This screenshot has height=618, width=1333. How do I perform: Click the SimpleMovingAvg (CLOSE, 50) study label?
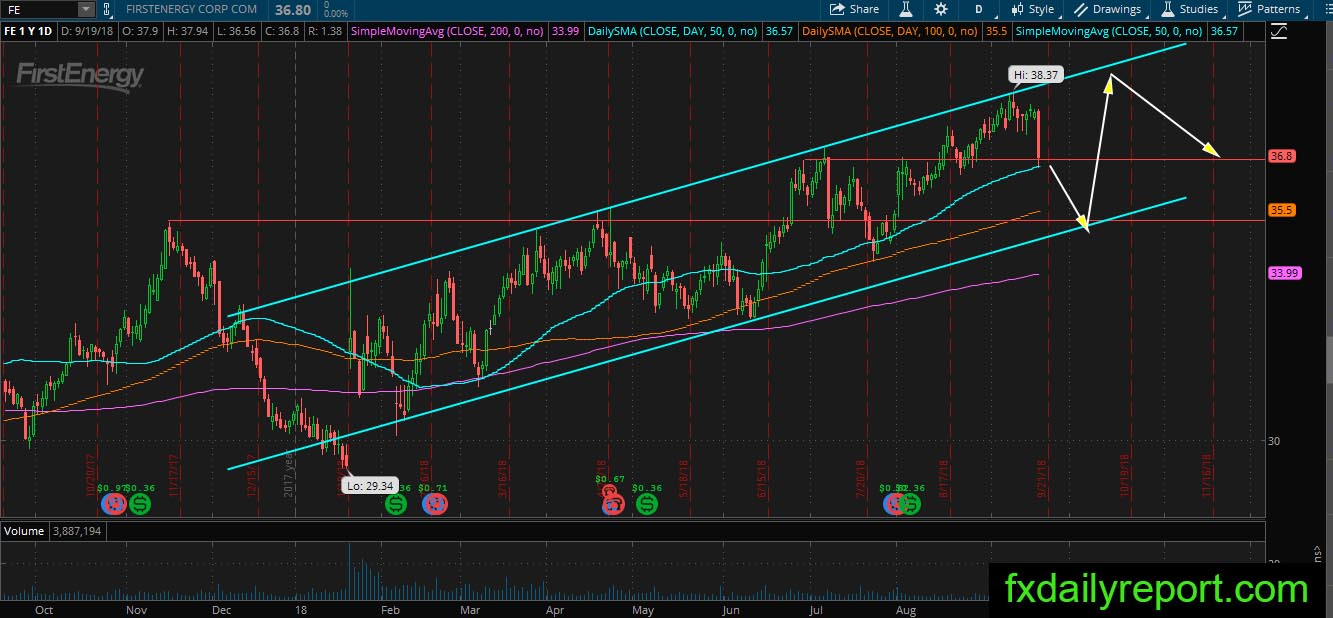click(x=1108, y=32)
